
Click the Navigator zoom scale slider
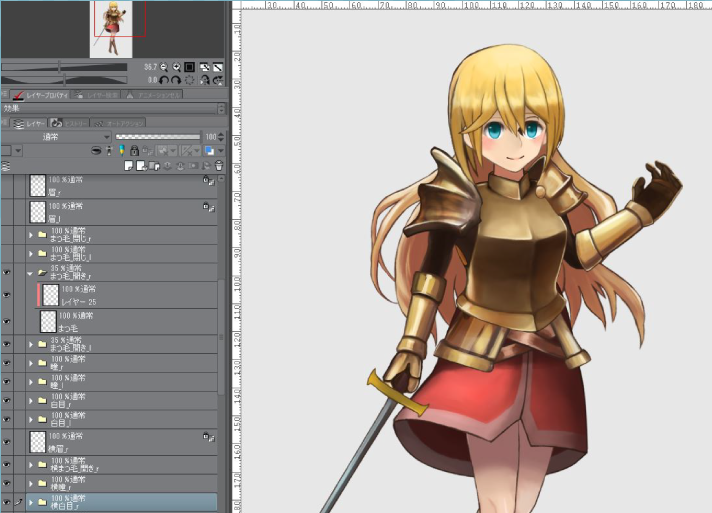click(x=64, y=67)
